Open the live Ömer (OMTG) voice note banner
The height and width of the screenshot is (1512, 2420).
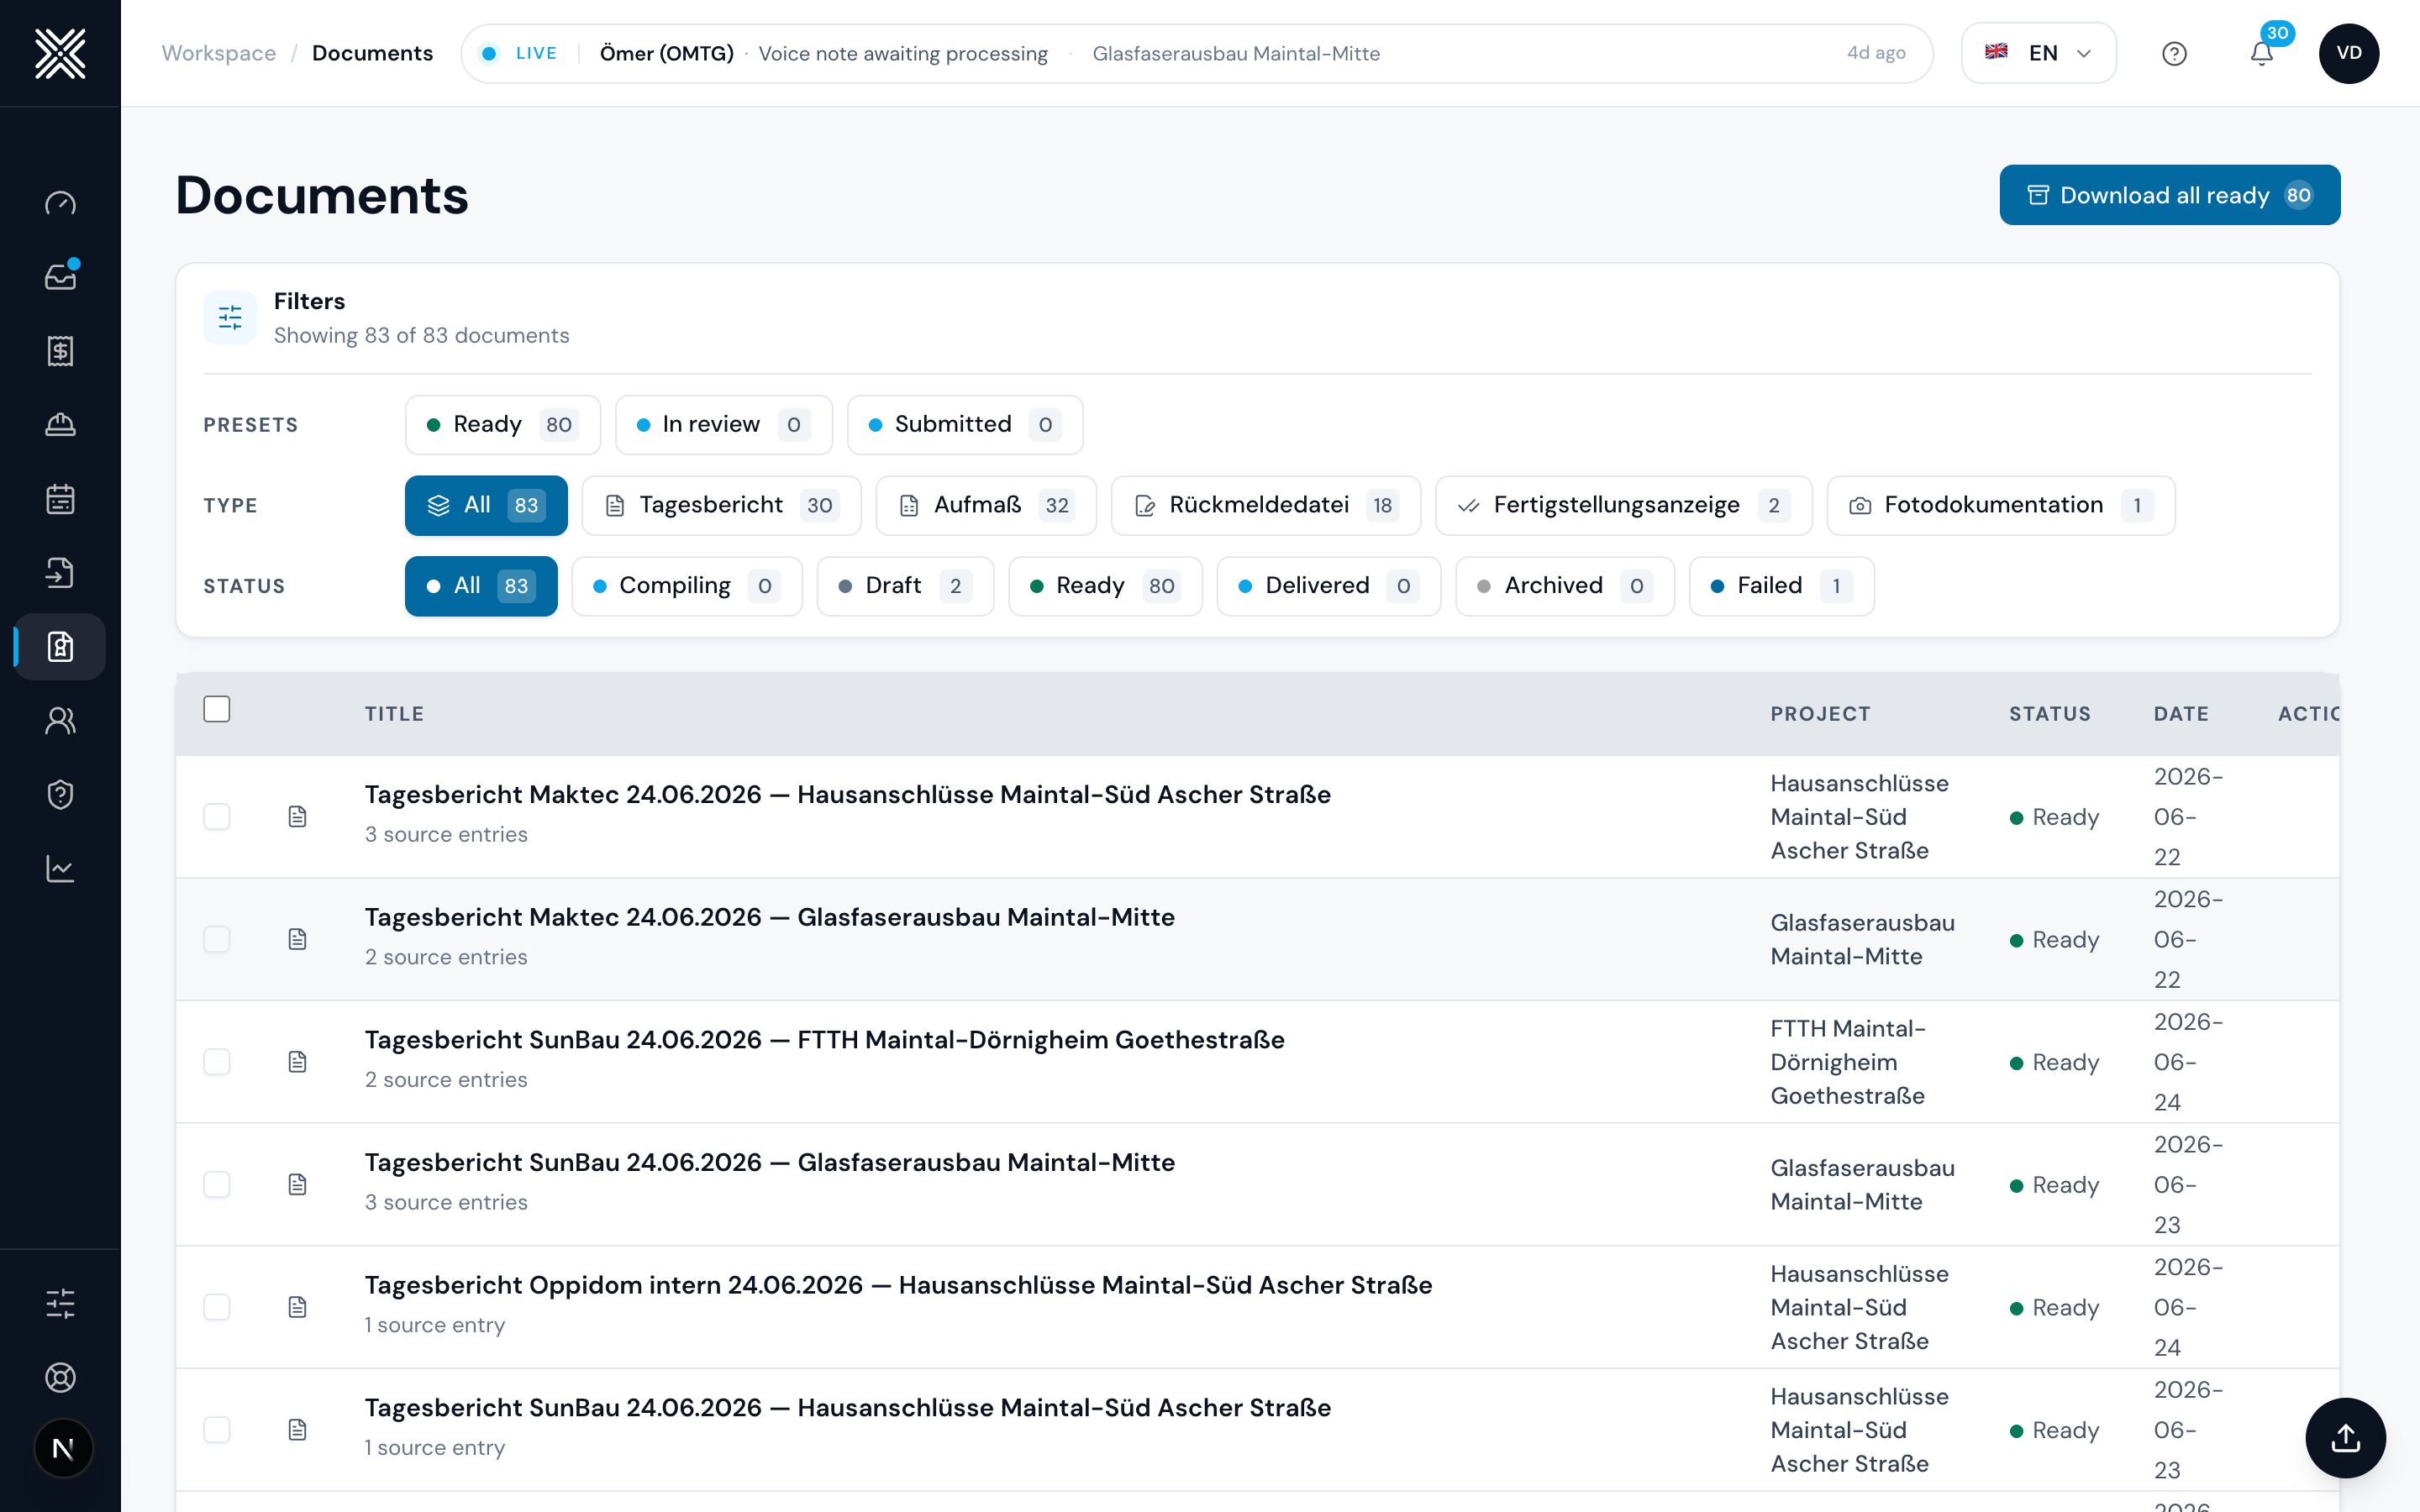1196,54
